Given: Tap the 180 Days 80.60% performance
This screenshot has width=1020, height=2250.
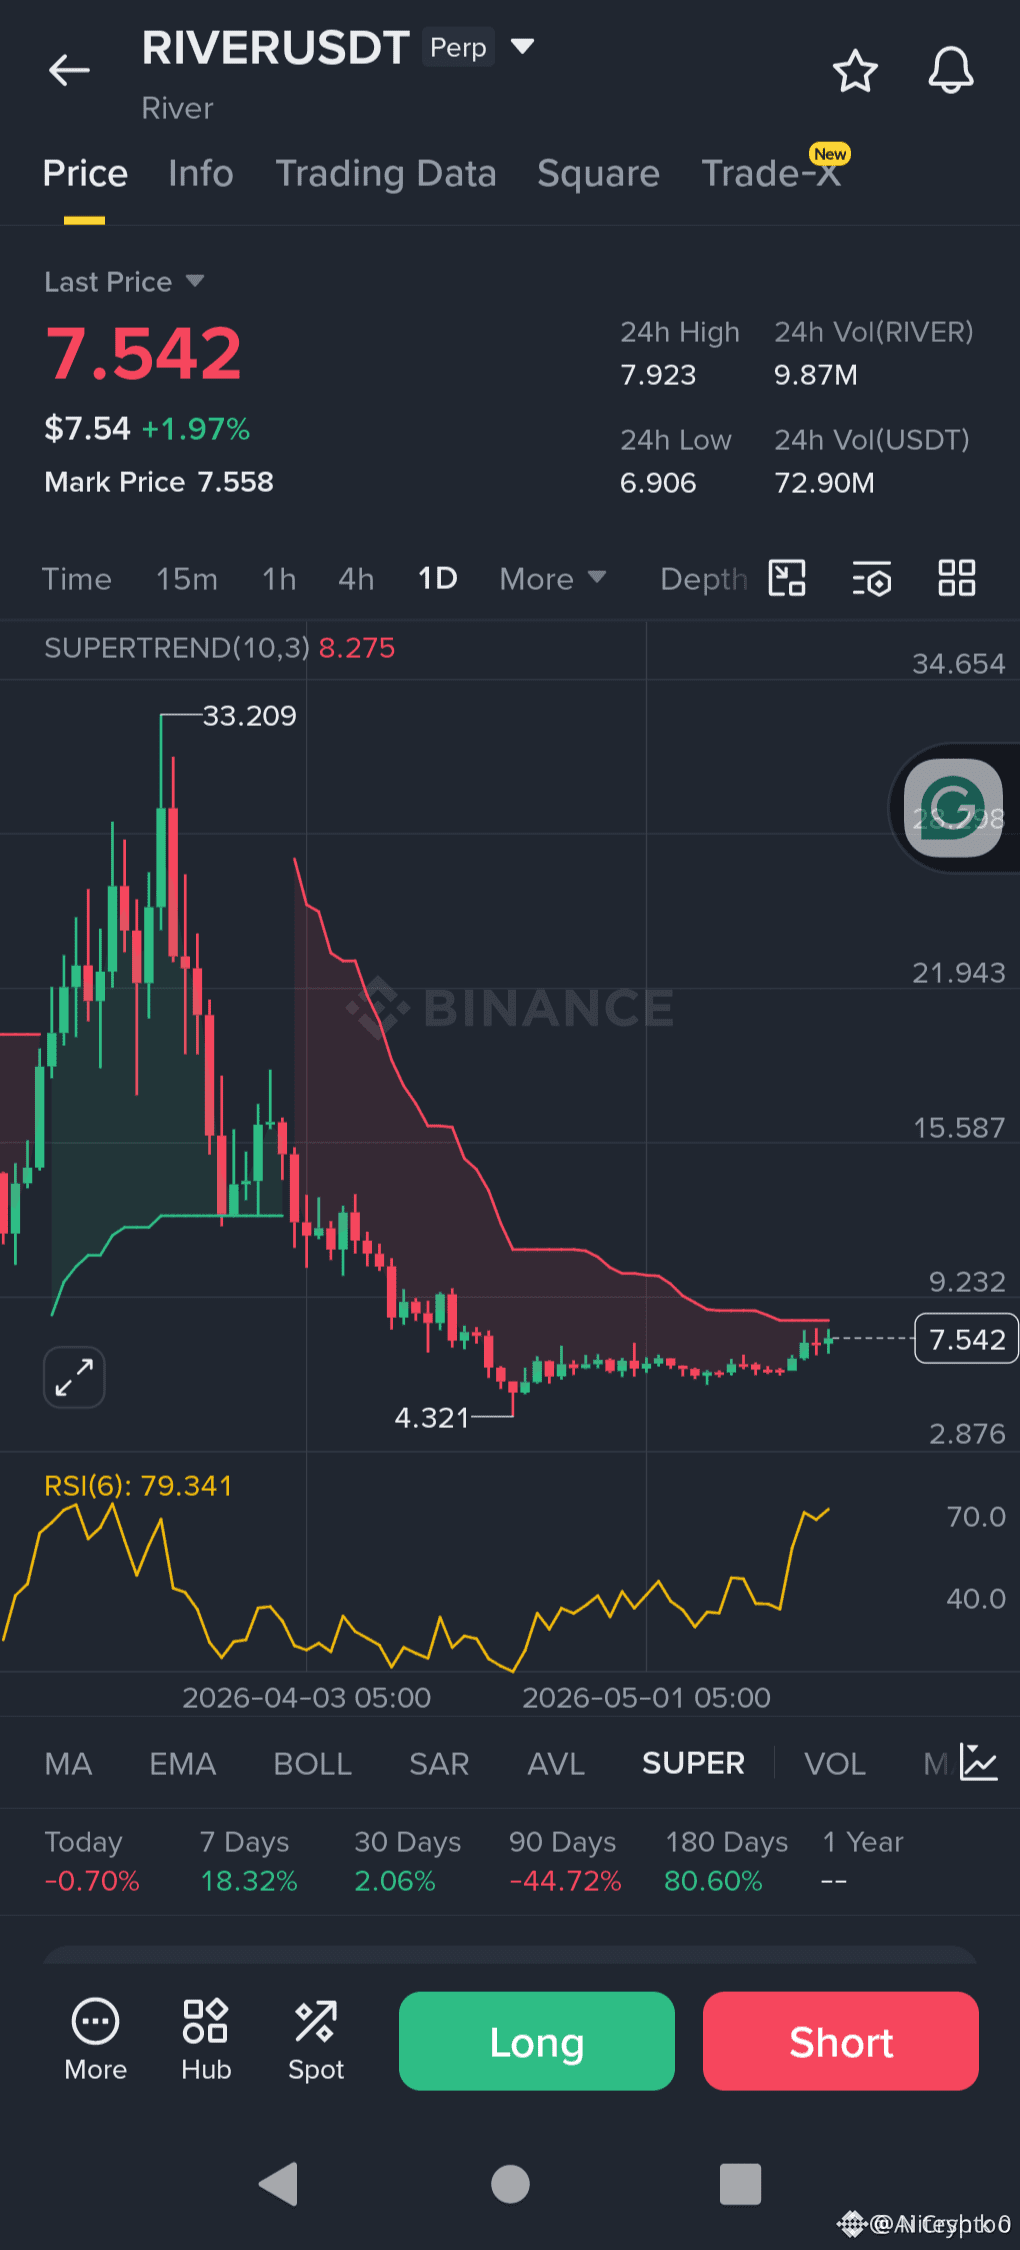Looking at the screenshot, I should coord(727,1861).
